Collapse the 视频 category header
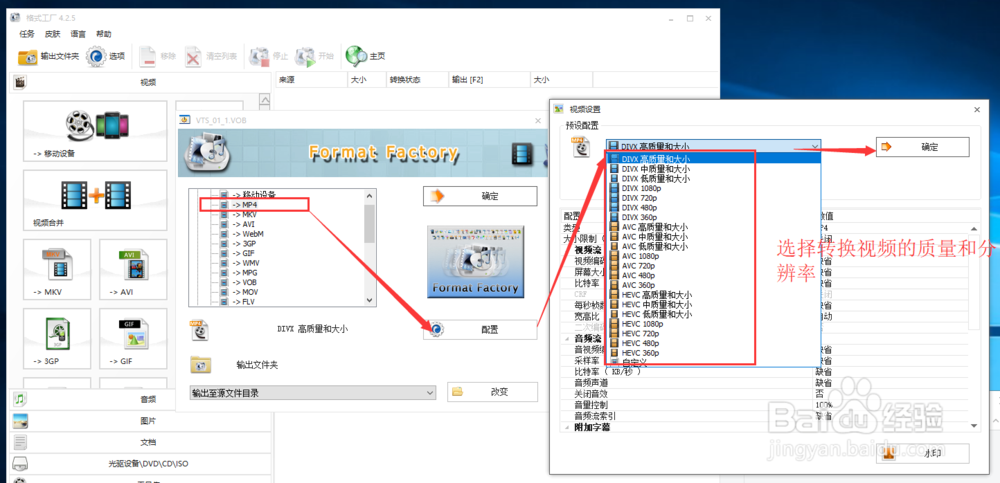 (140, 82)
